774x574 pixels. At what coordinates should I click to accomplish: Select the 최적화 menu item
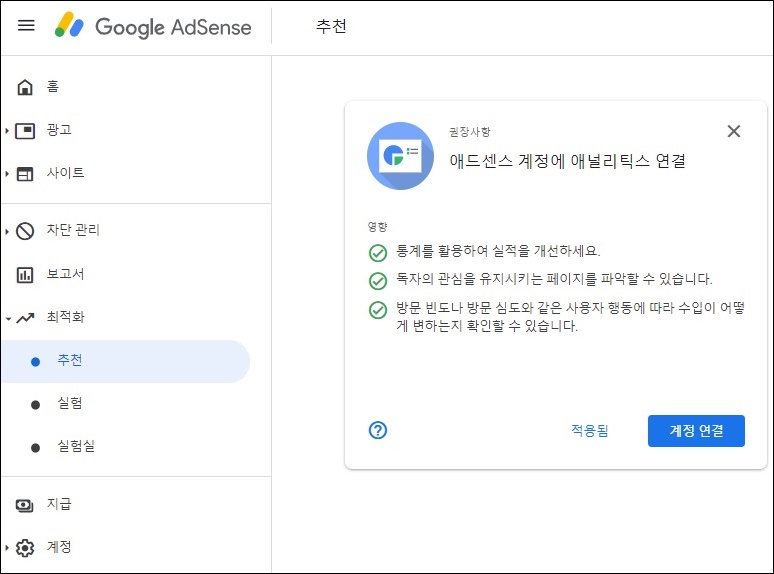coord(65,316)
